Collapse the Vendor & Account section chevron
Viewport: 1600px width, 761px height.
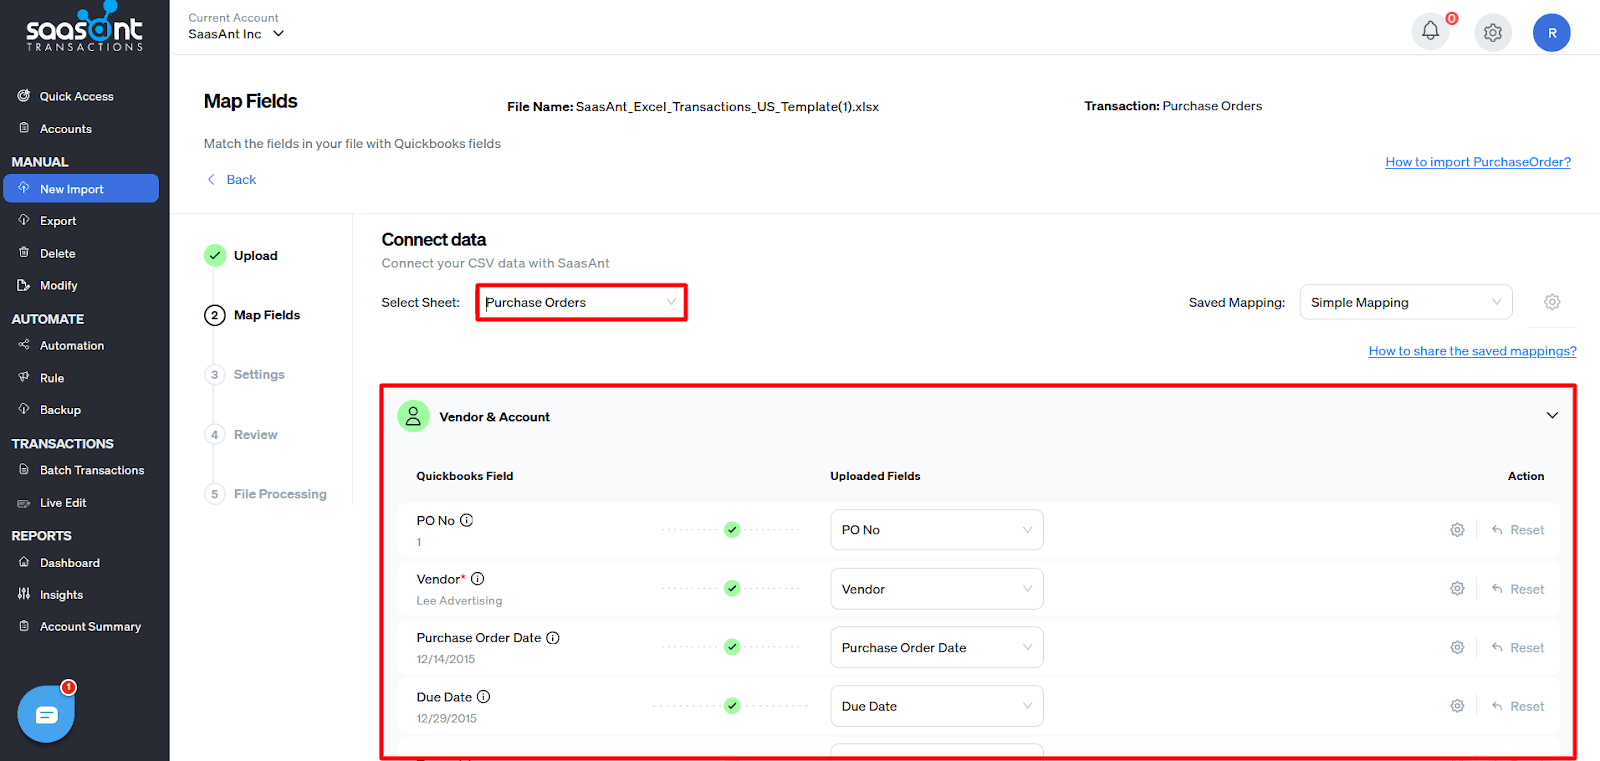(1552, 415)
